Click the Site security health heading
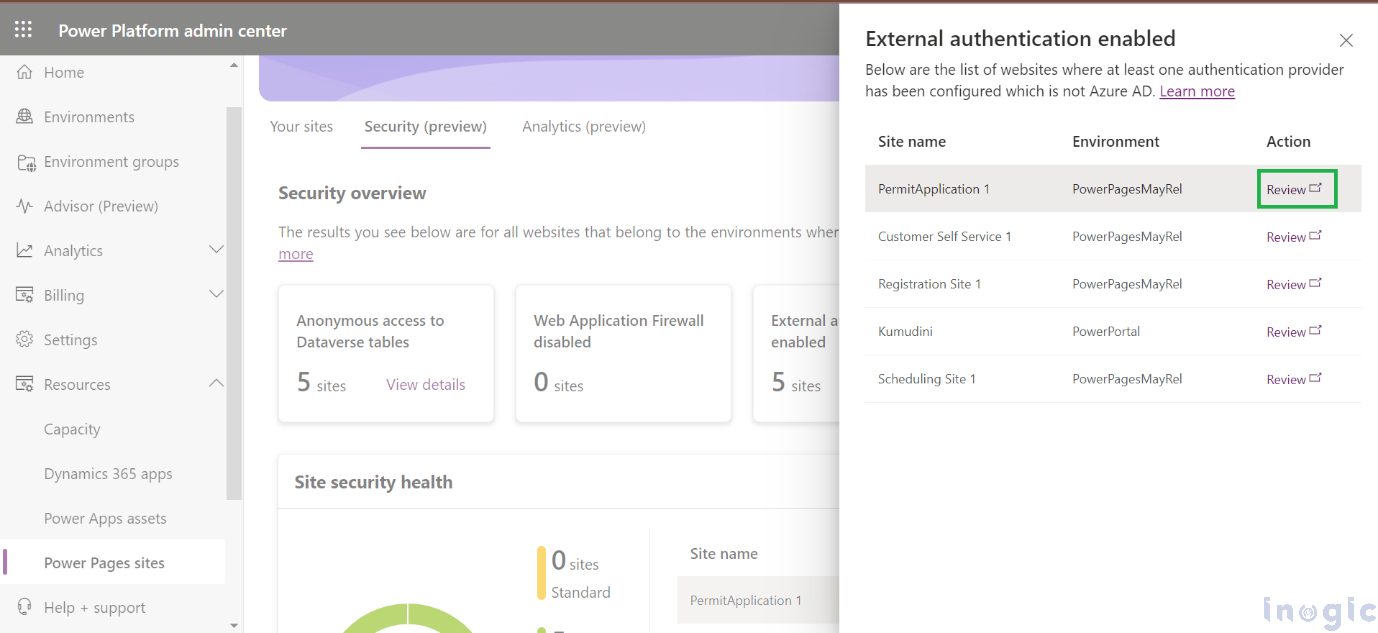Screen dimensions: 1378x633 [x=373, y=482]
